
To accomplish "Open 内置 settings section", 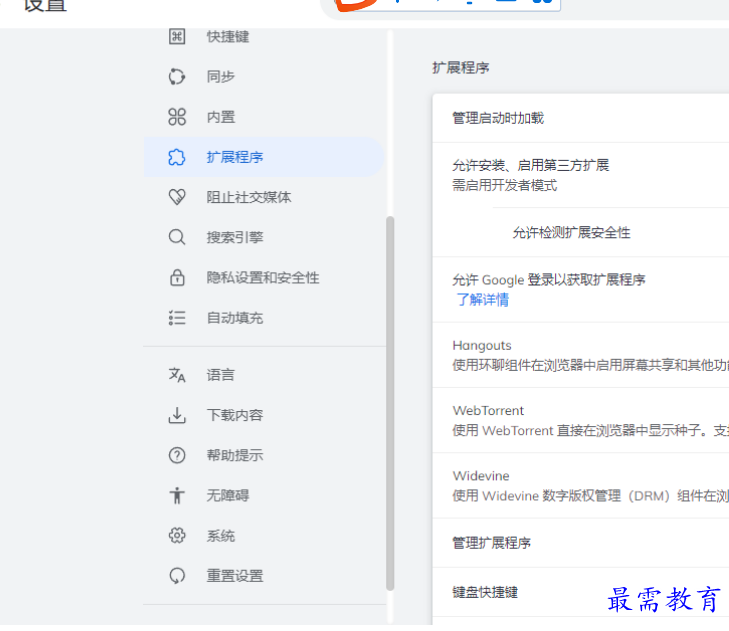I will click(221, 117).
